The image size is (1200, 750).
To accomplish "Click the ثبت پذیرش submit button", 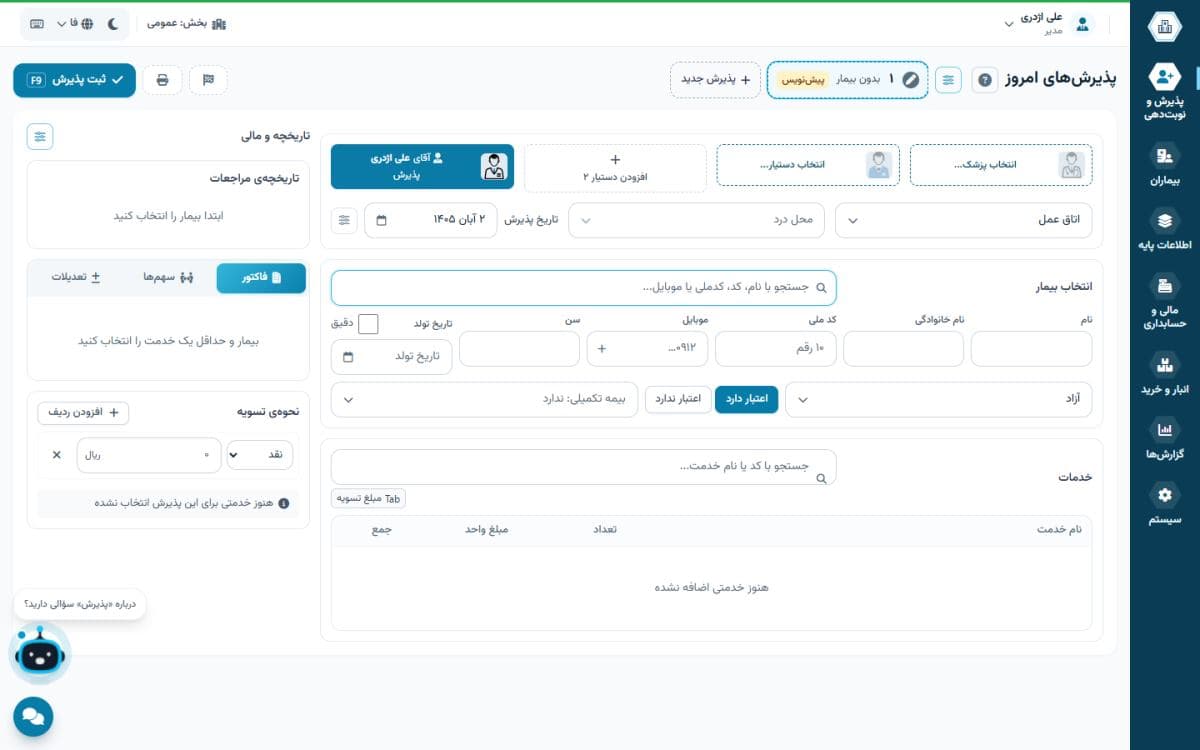I will (74, 80).
